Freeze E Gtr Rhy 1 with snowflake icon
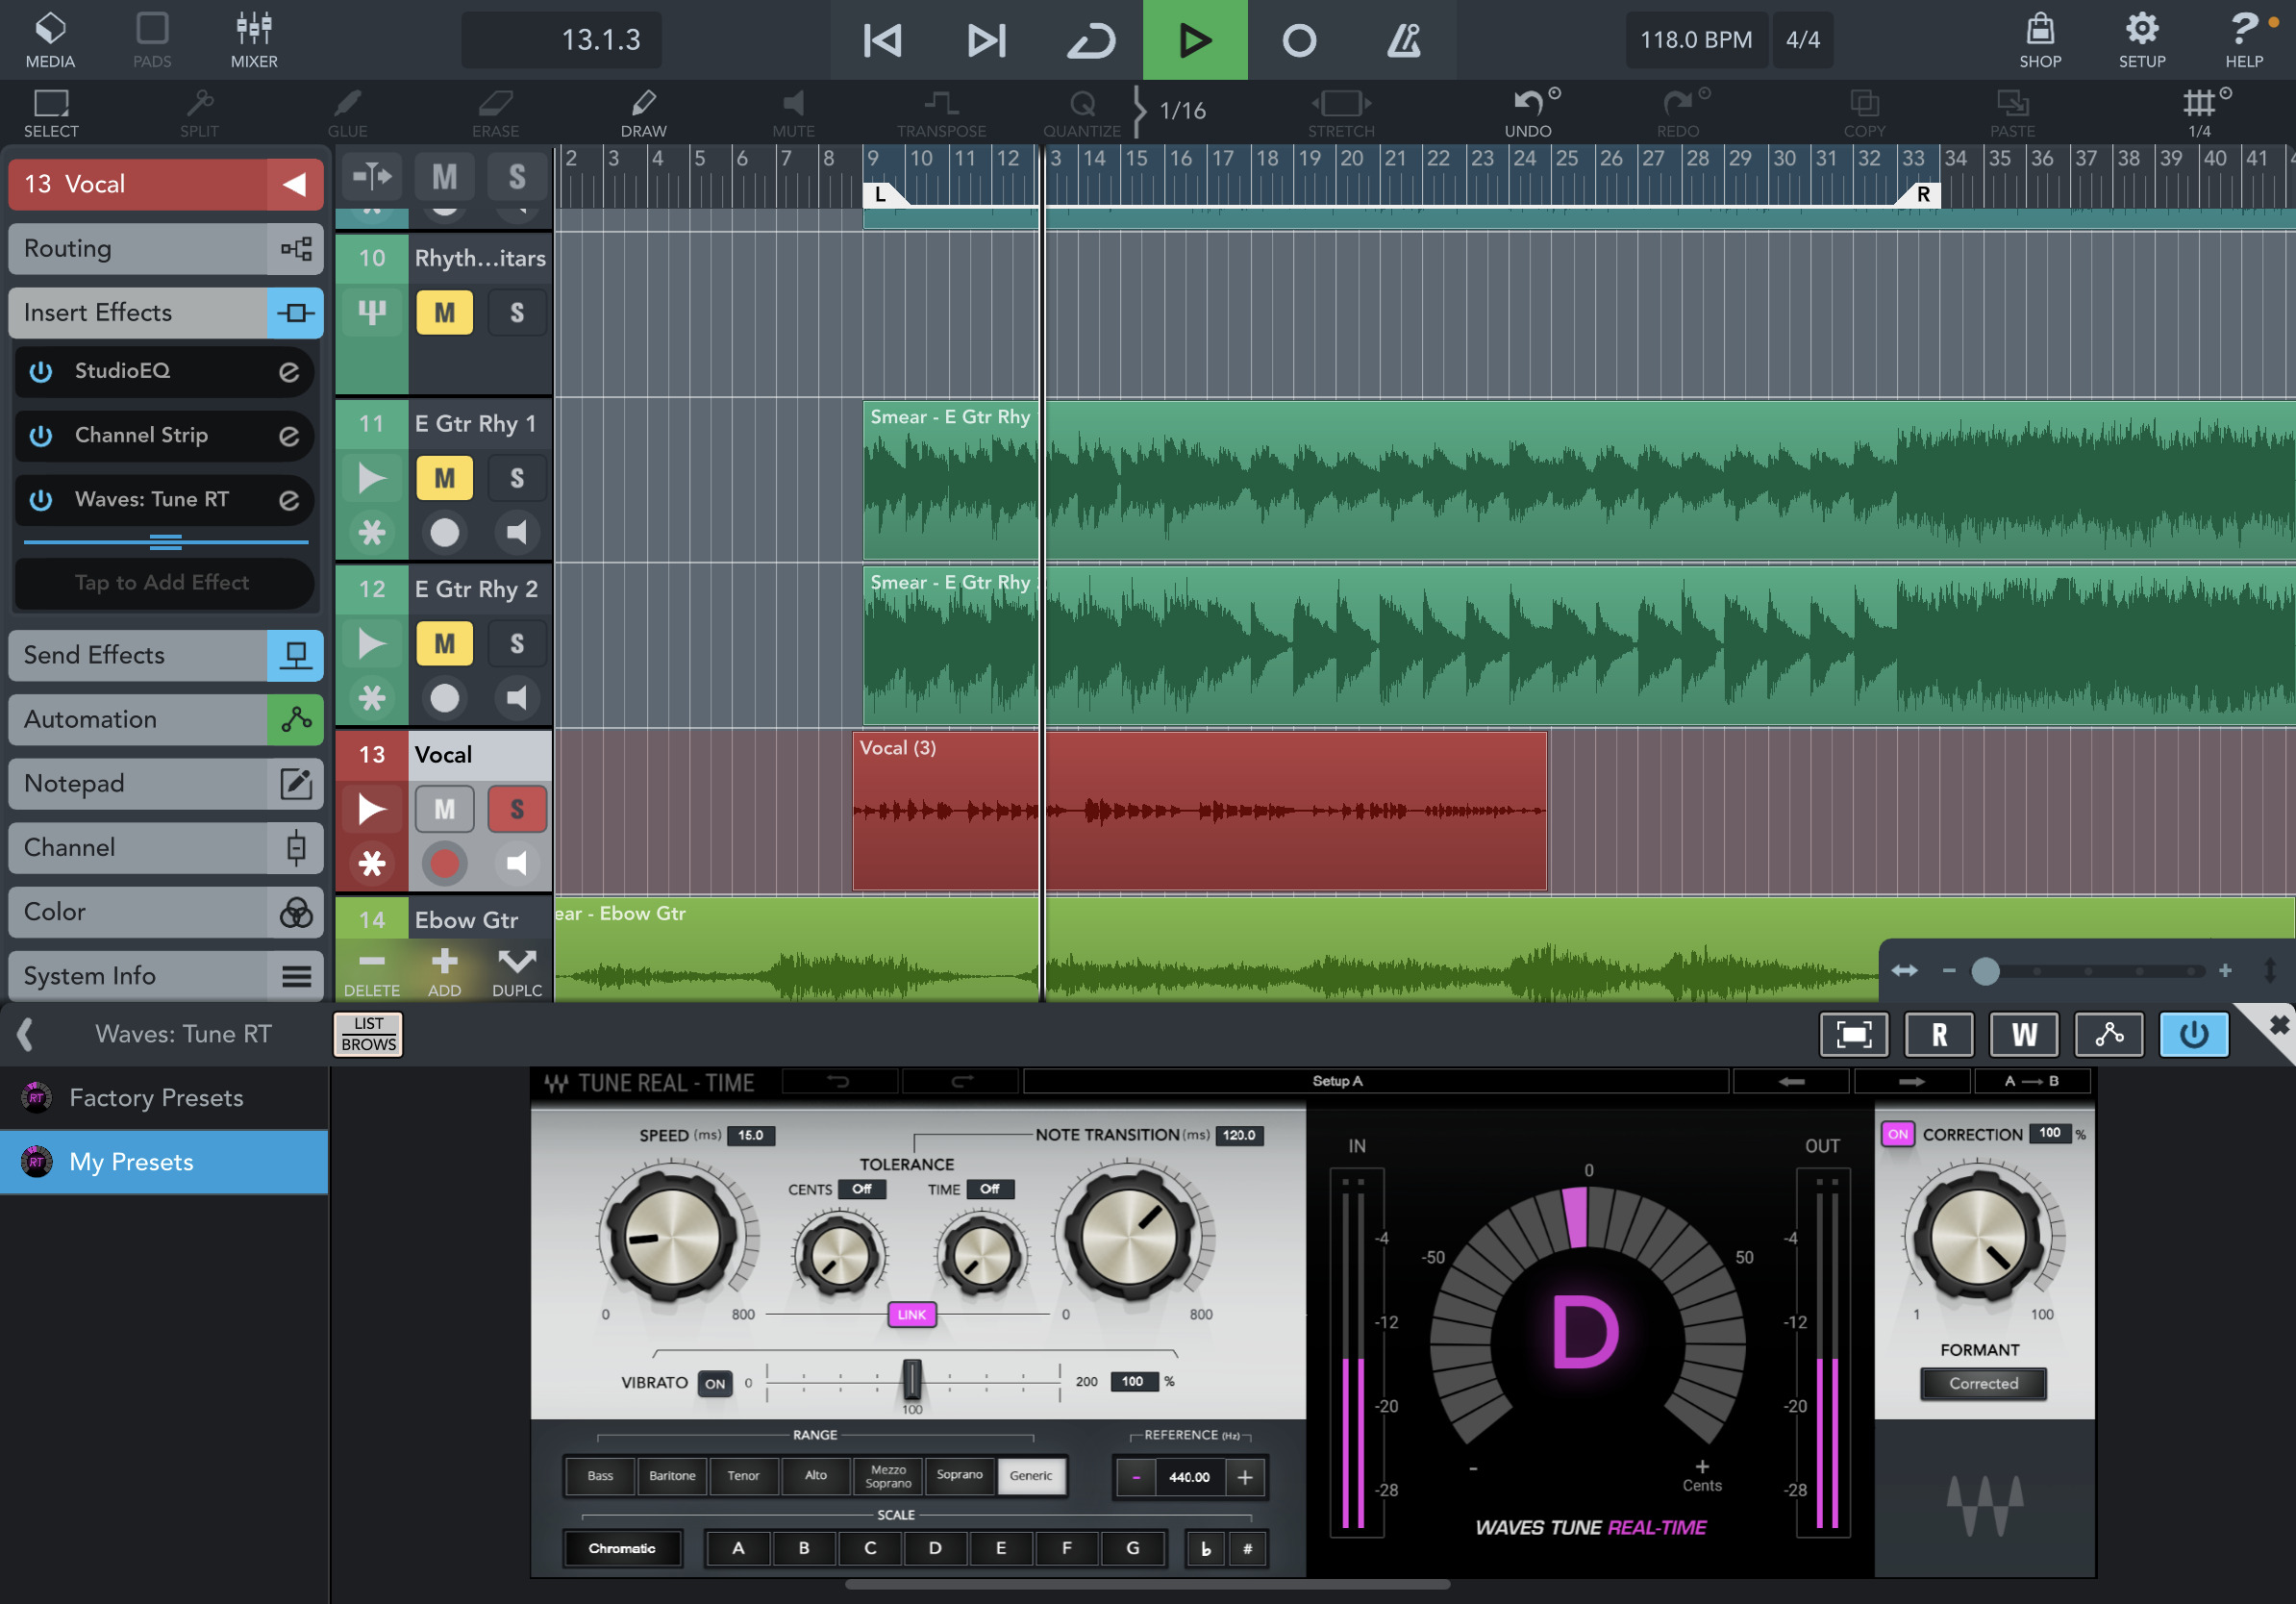The height and width of the screenshot is (1604, 2296). pos(371,532)
